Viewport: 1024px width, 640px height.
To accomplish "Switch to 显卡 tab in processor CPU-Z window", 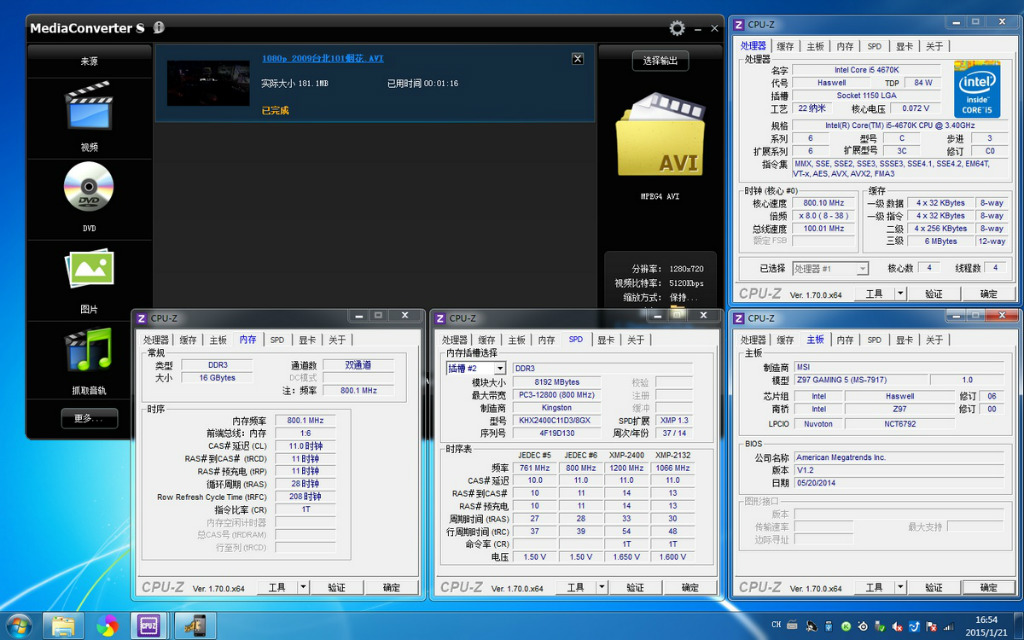I will coord(904,46).
